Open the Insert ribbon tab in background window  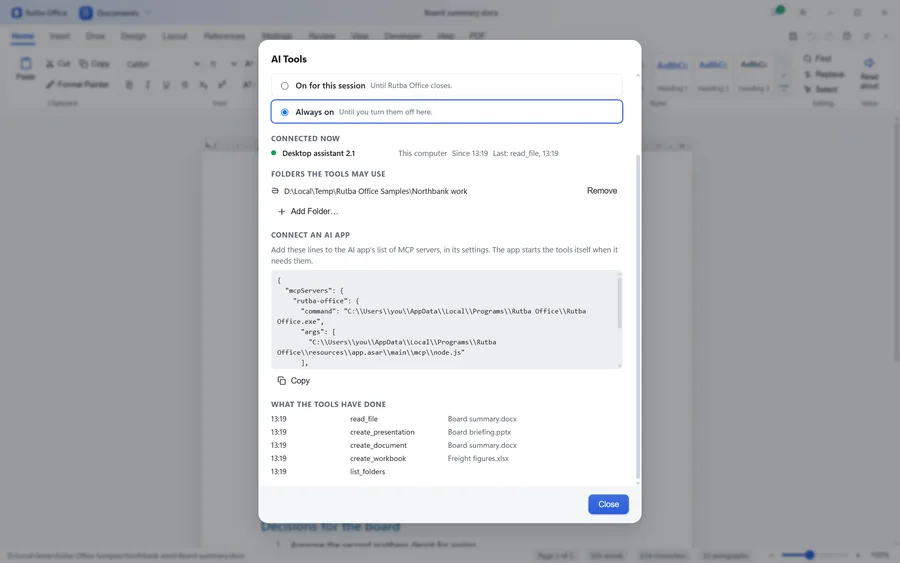pos(60,36)
